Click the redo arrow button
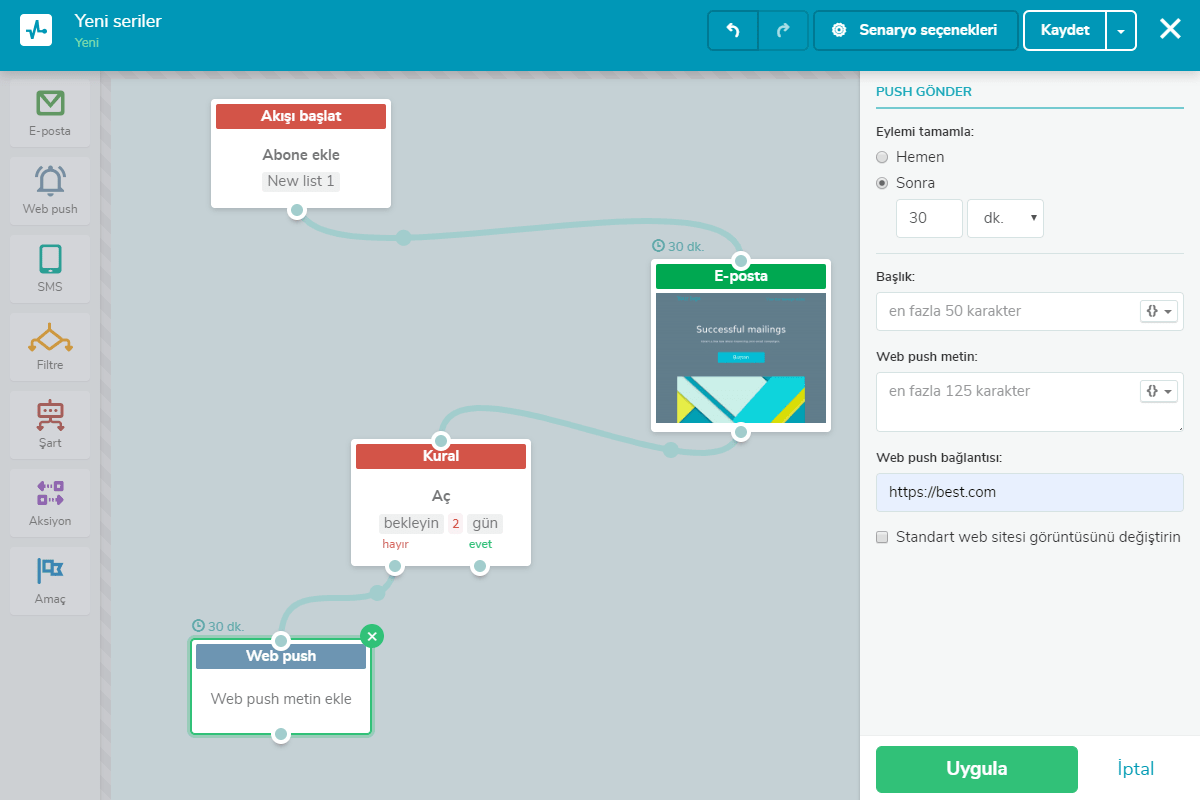This screenshot has height=800, width=1200. pyautogui.click(x=783, y=30)
